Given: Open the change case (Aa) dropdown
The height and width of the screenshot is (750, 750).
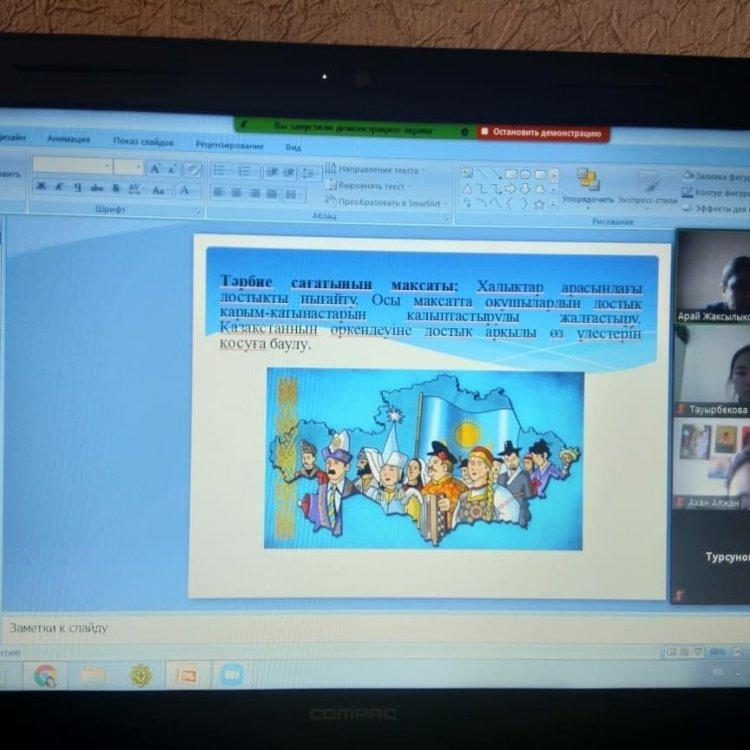Looking at the screenshot, I should pos(159,190).
